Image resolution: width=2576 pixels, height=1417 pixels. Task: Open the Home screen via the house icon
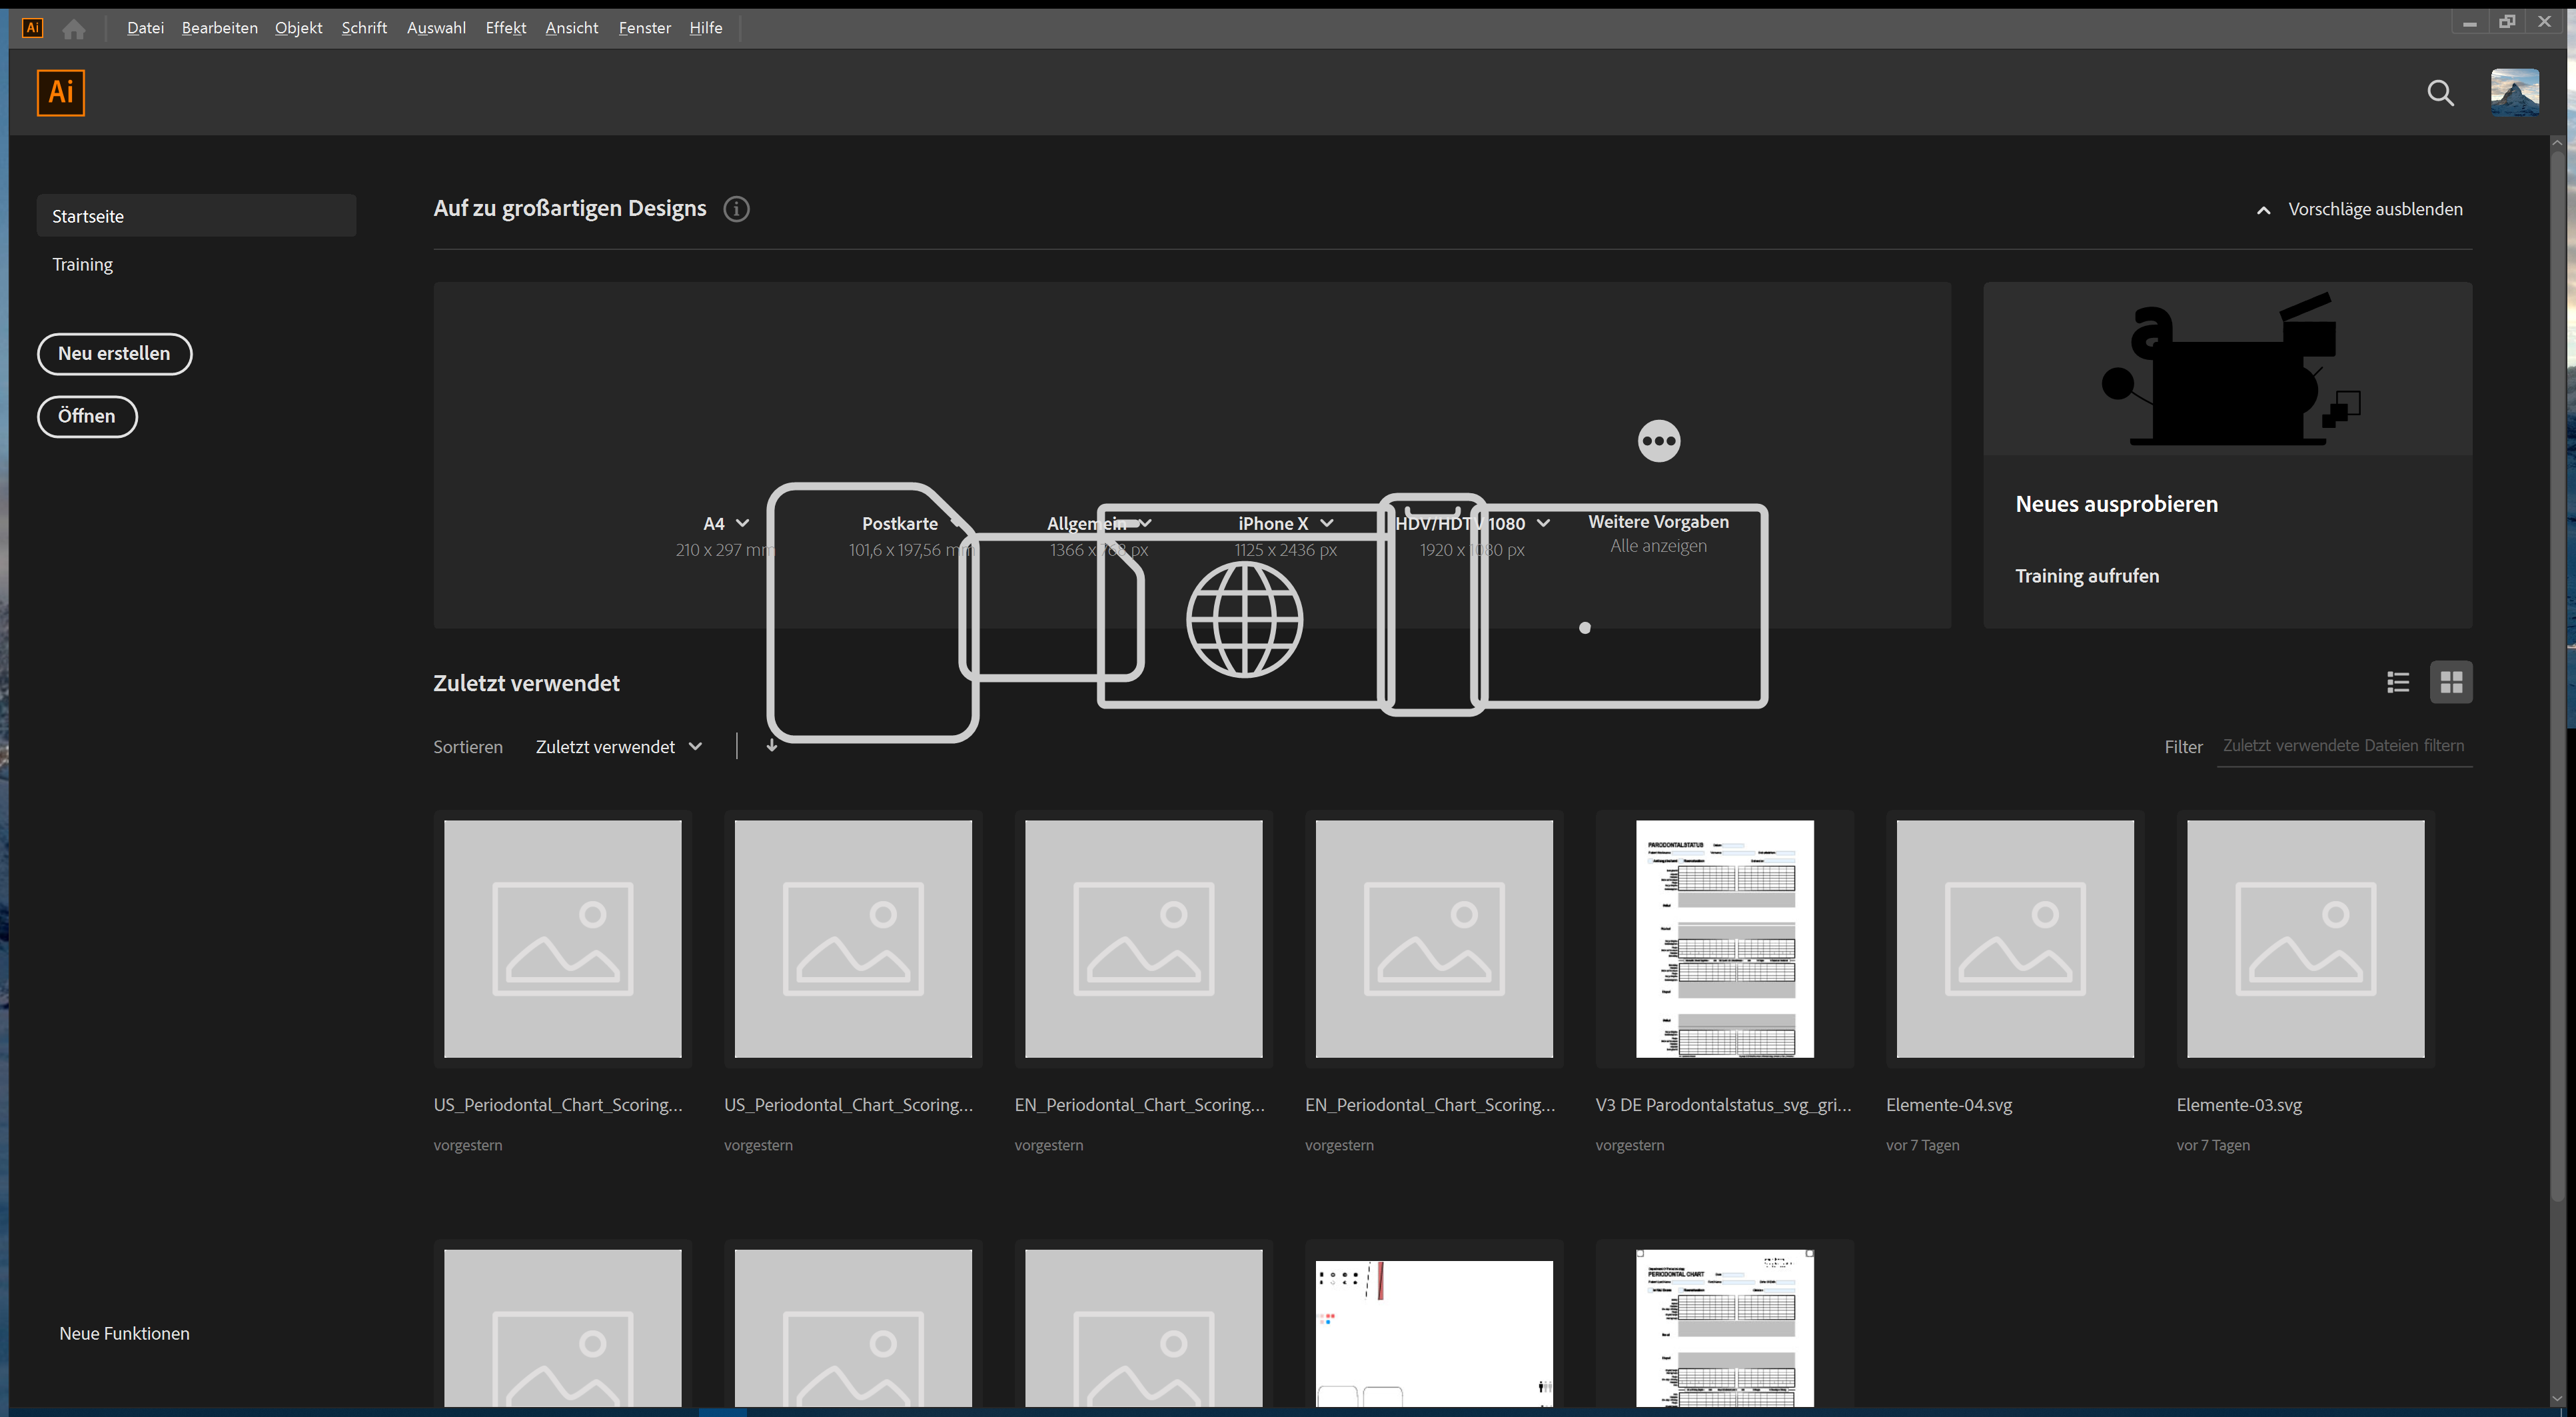[74, 28]
